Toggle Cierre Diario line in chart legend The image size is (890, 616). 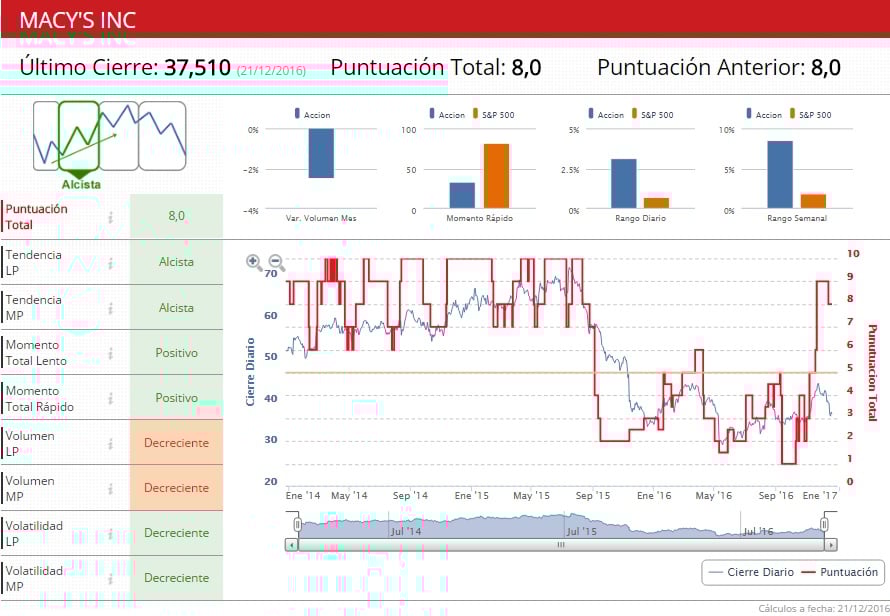pos(752,572)
